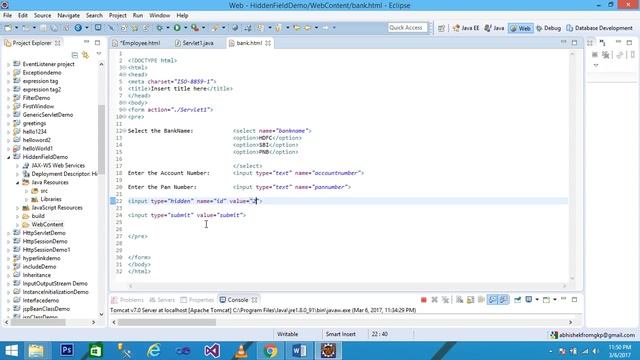This screenshot has height=360, width=640.
Task: Launch Chrome from the taskbar
Action: tap(270, 351)
